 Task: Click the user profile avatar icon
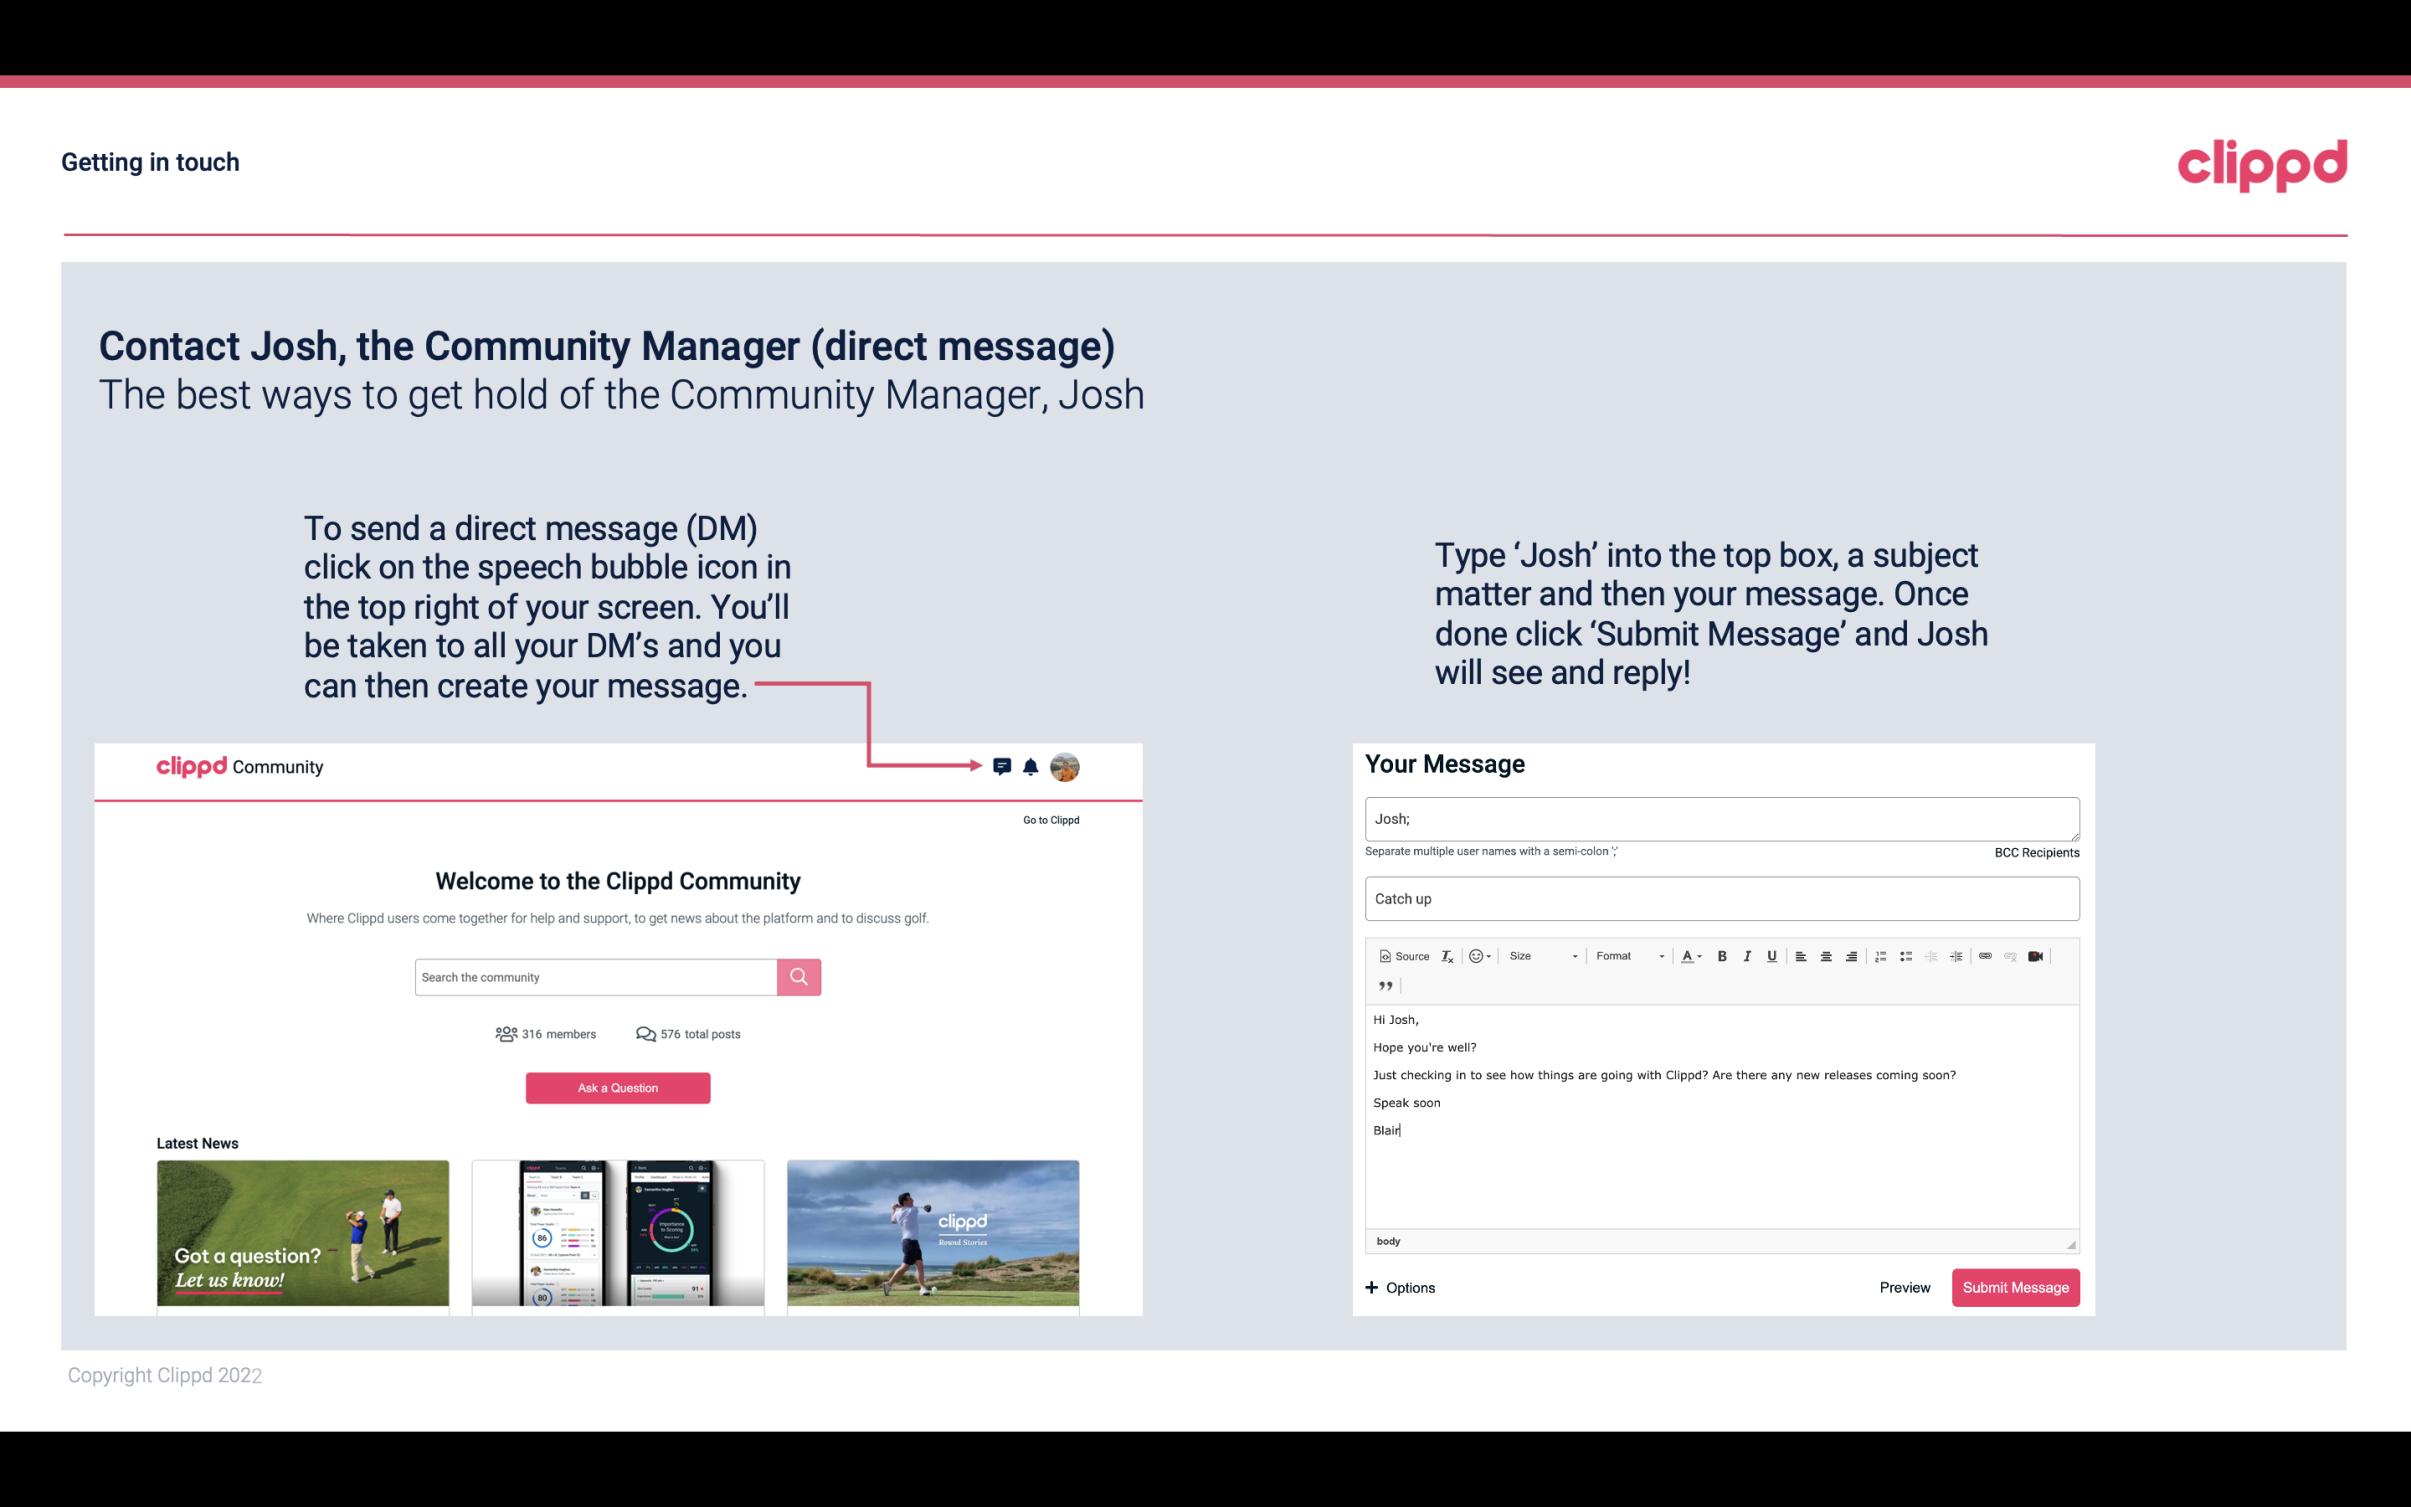pyautogui.click(x=1066, y=767)
